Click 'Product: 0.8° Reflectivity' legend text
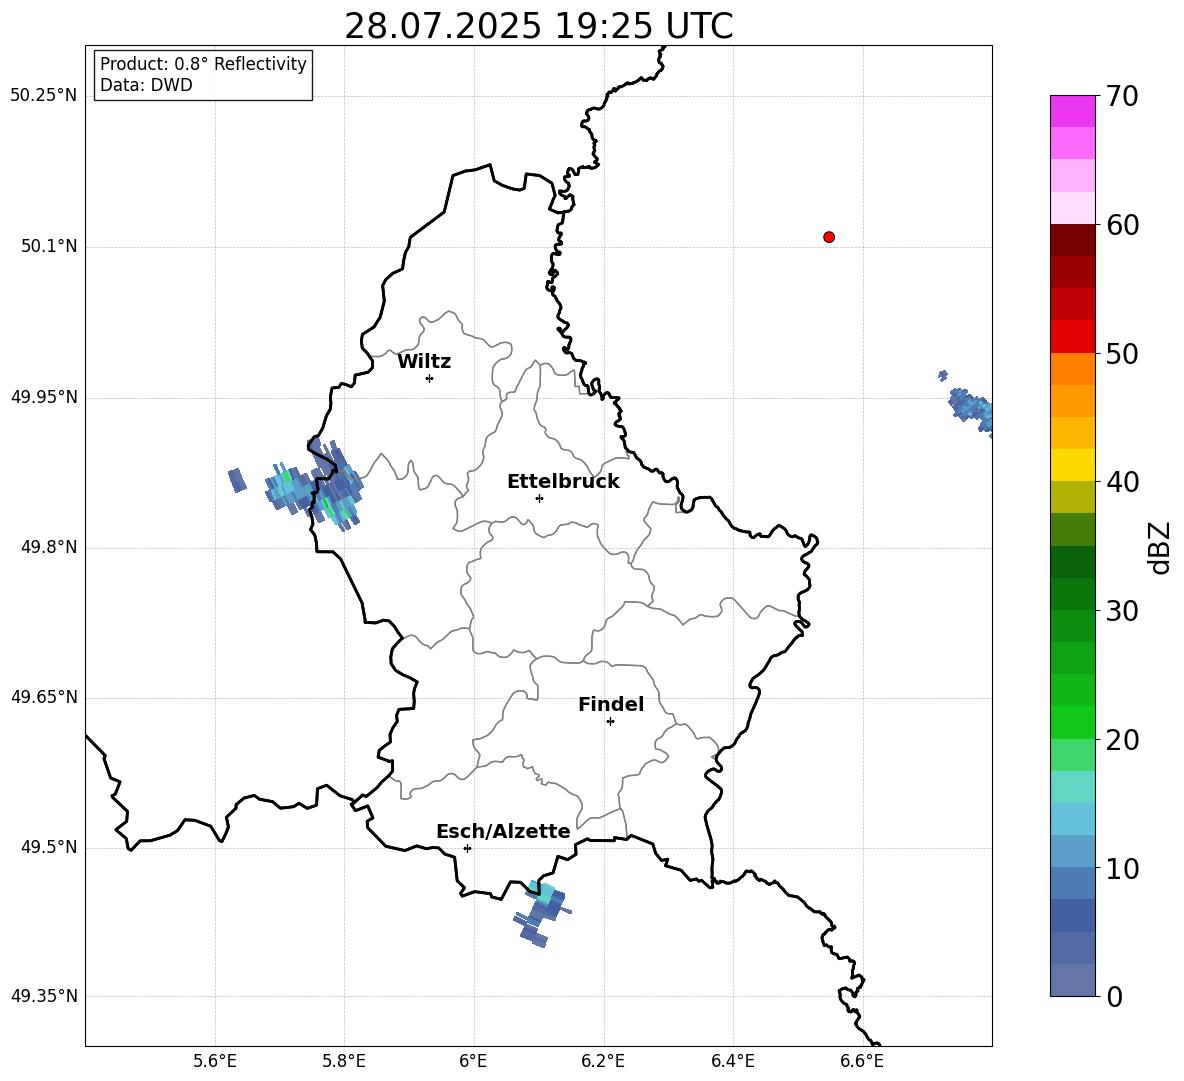The height and width of the screenshot is (1081, 1184). (203, 63)
